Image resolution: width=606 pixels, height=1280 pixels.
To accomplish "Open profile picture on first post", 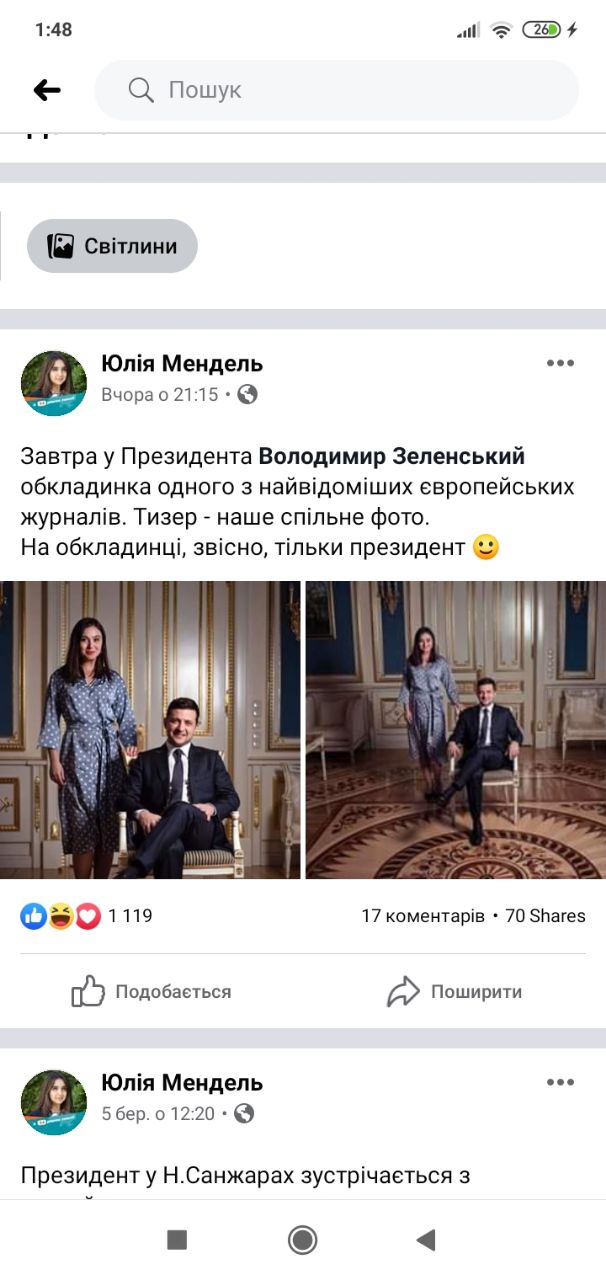I will pyautogui.click(x=54, y=383).
